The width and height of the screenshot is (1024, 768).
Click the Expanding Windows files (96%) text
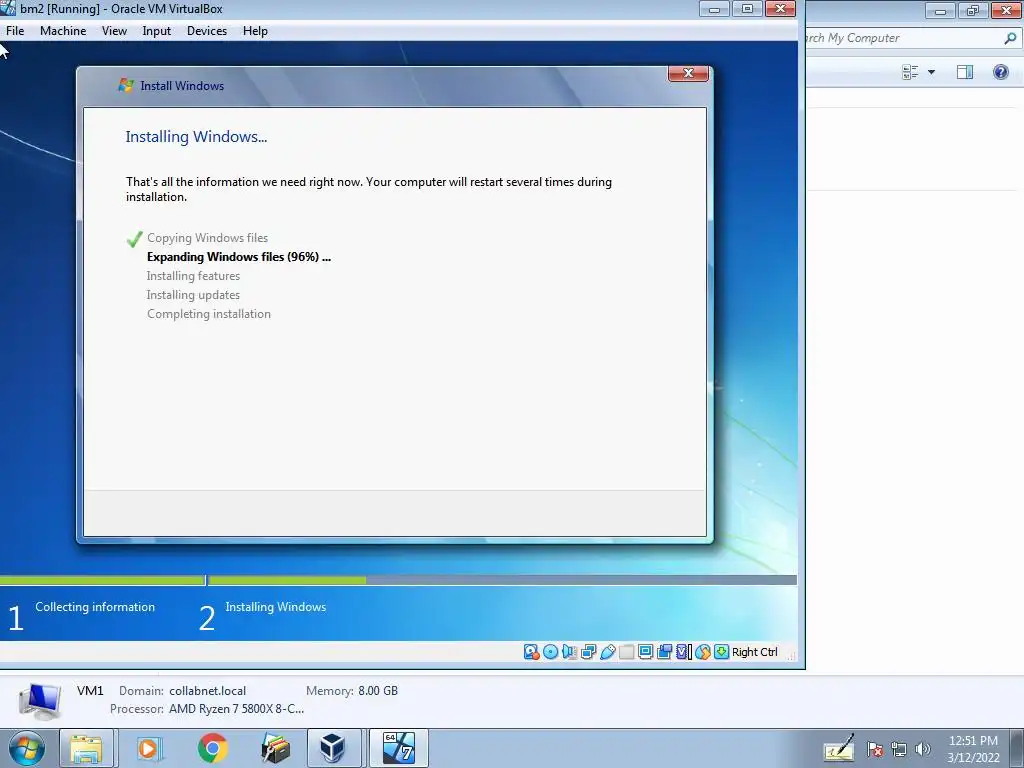pyautogui.click(x=238, y=257)
